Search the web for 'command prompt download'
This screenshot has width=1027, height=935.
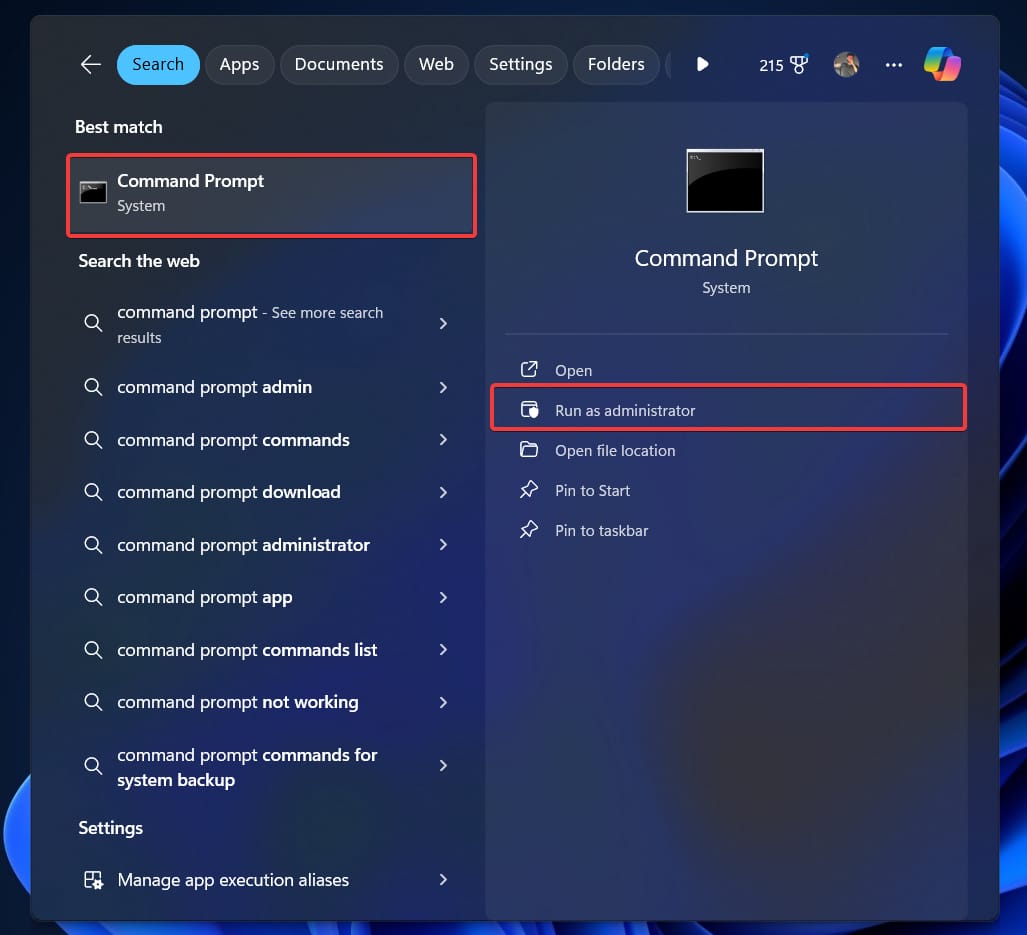(x=267, y=492)
